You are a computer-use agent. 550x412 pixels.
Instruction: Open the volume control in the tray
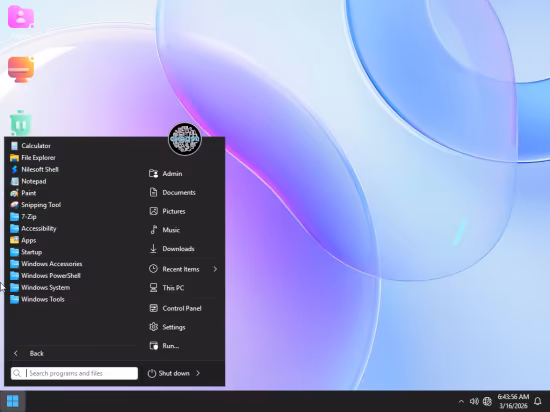[474, 401]
